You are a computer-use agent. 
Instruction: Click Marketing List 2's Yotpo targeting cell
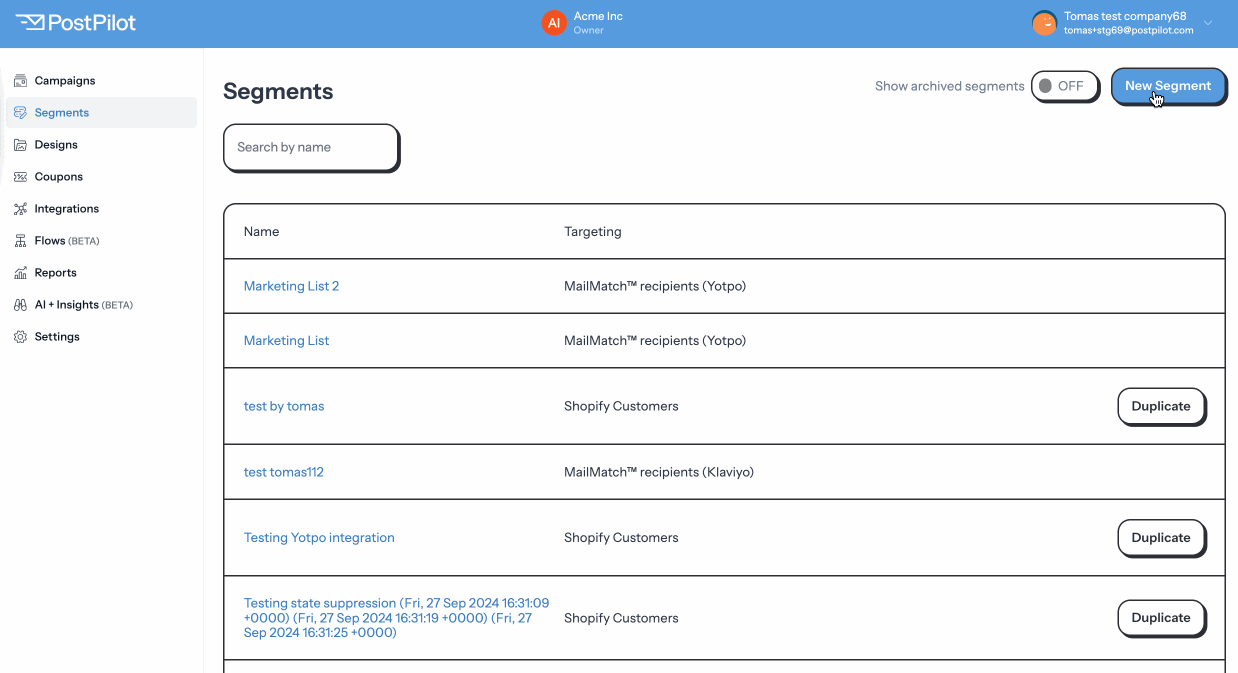click(x=655, y=286)
